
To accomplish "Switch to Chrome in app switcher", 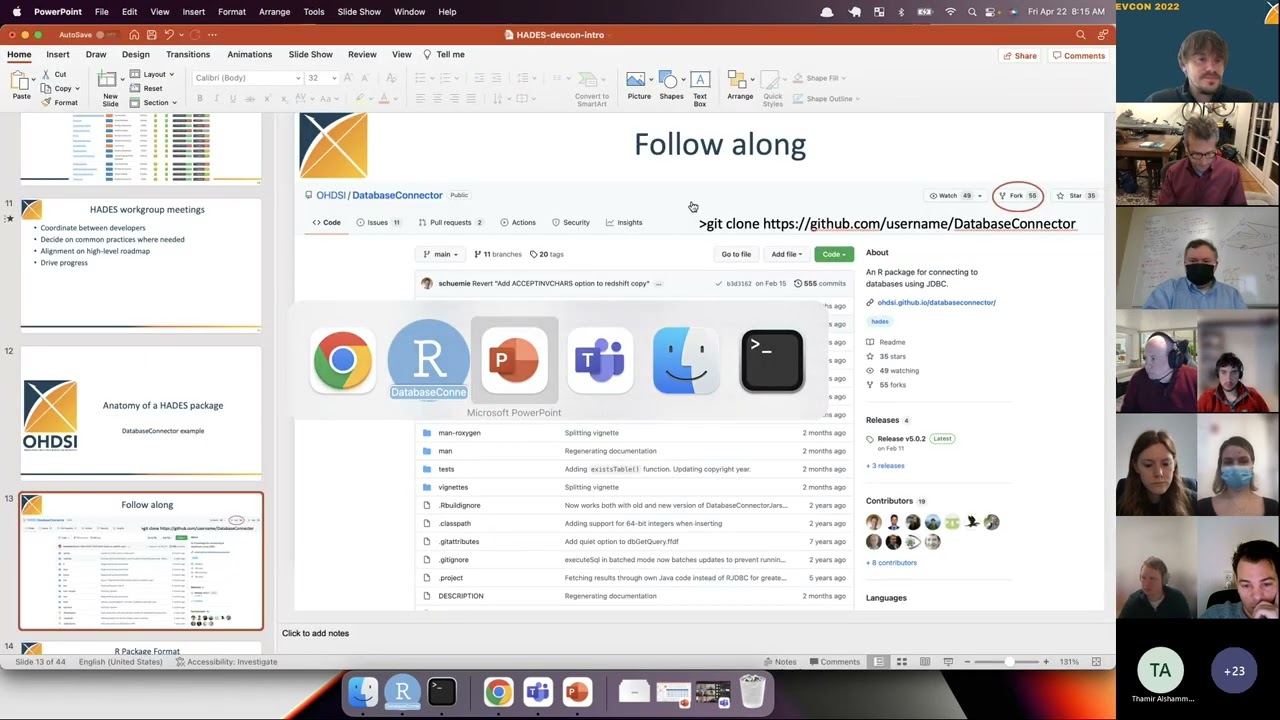I will (x=342, y=360).
